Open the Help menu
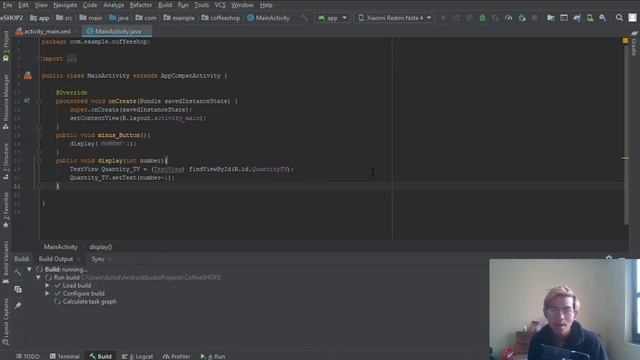The height and width of the screenshot is (360, 640). coord(266,5)
